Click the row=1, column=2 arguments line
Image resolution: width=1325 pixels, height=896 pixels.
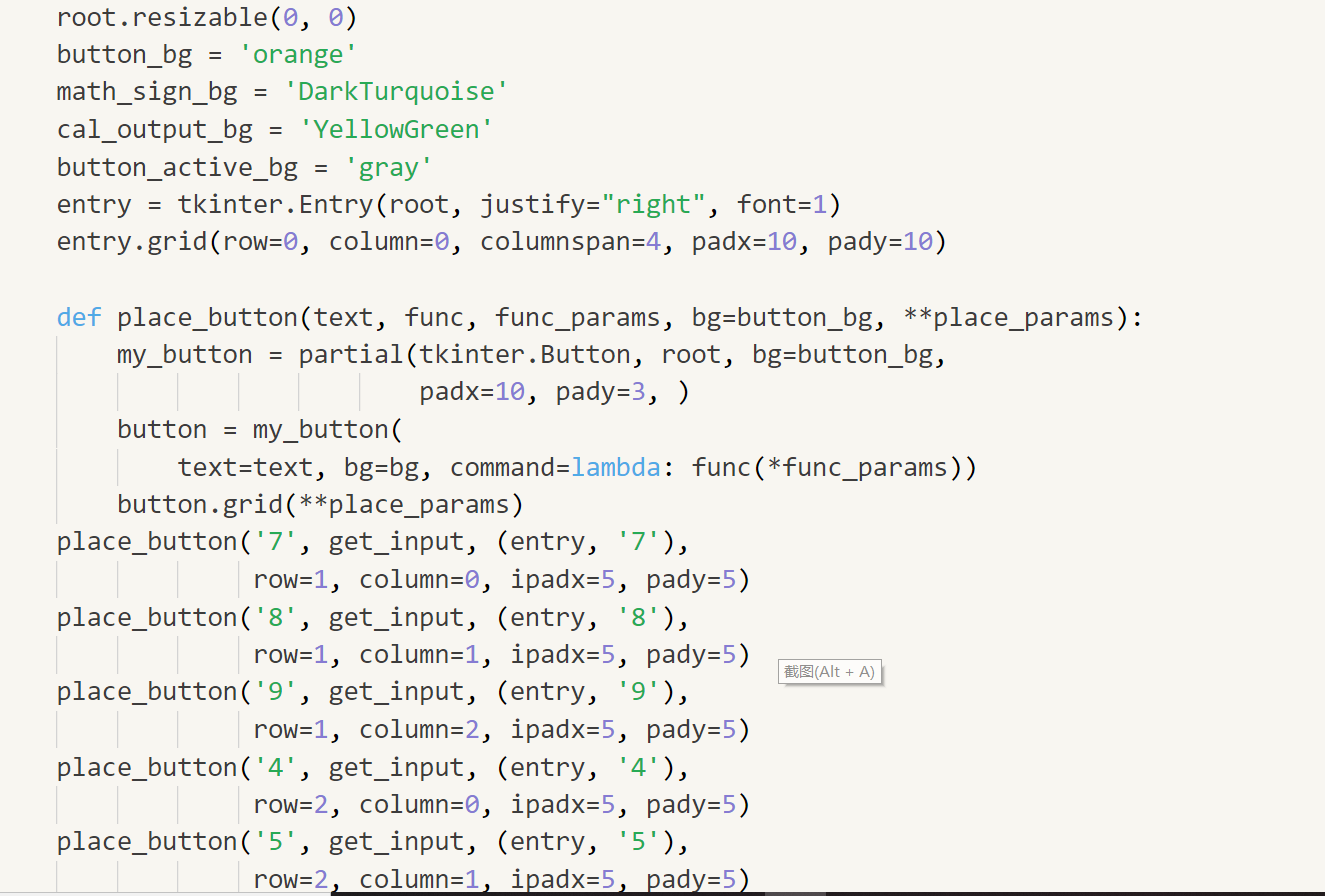click(x=501, y=730)
